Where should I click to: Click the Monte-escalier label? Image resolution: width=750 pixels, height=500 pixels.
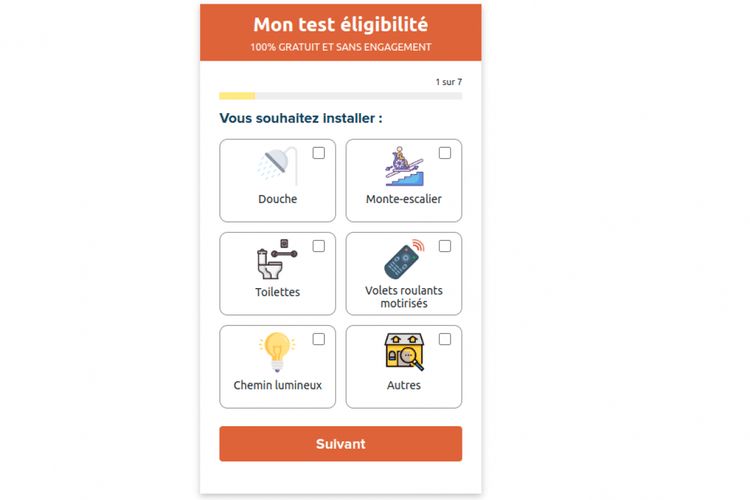point(404,199)
